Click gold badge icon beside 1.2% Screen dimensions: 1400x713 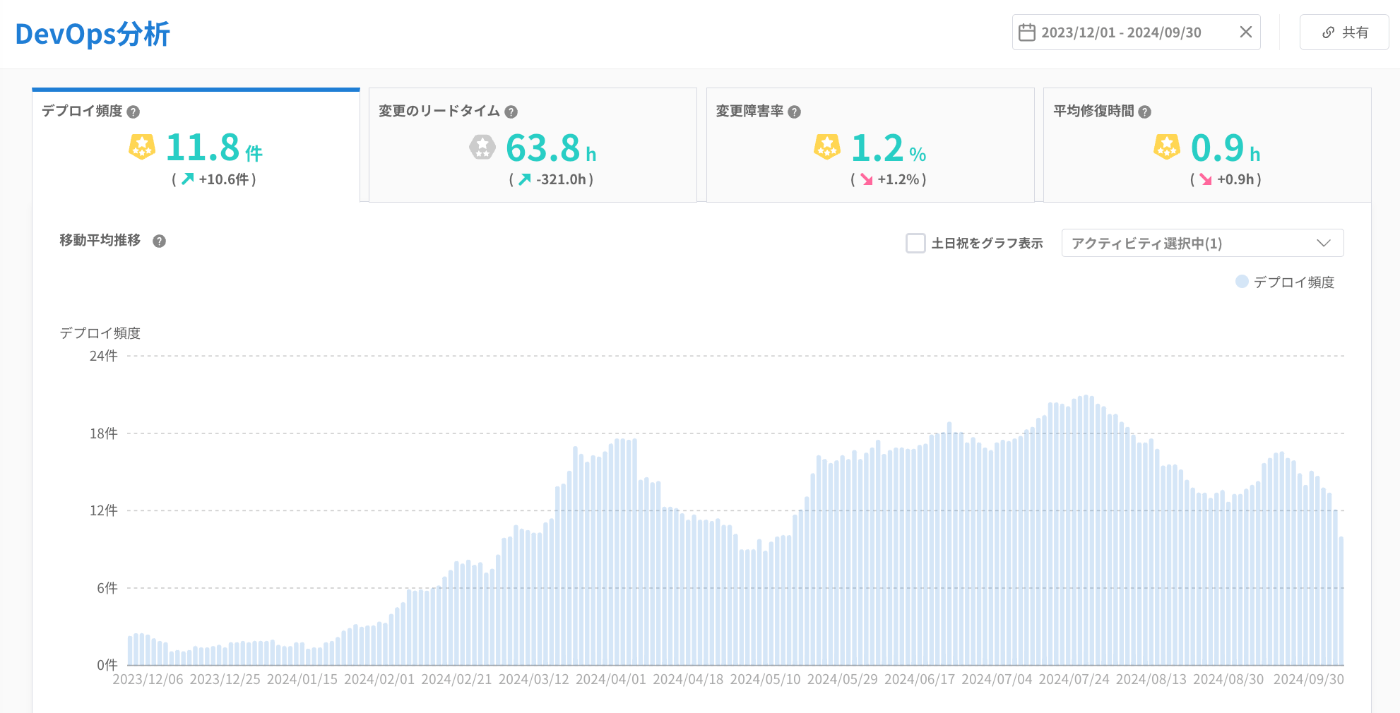tap(827, 147)
